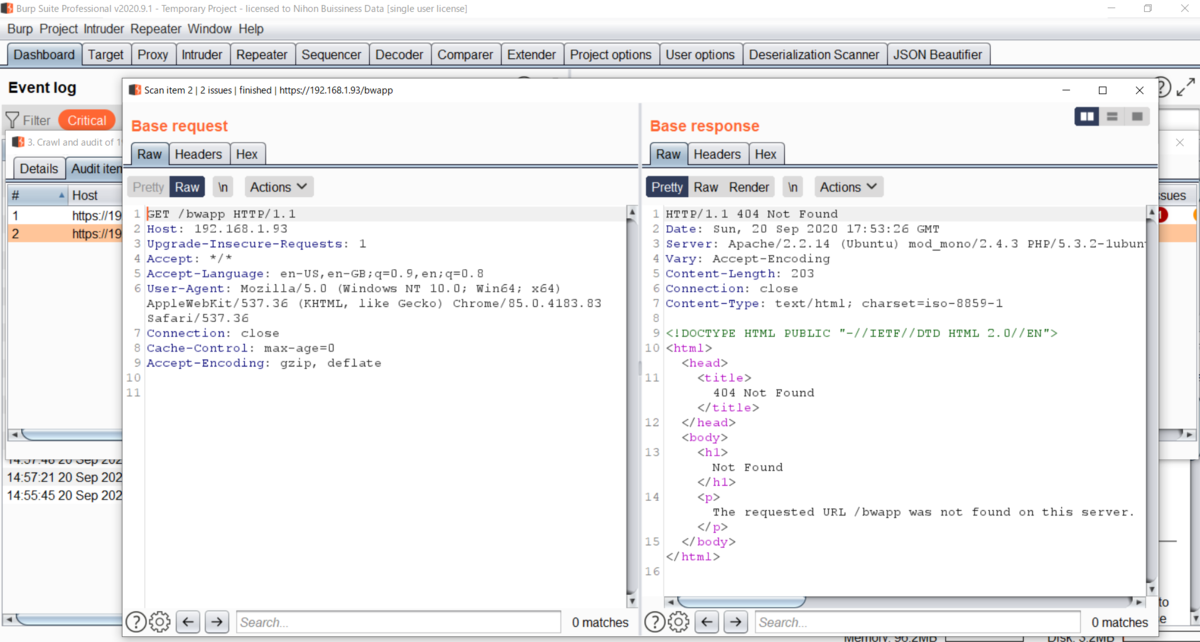Select stacked rows layout icon in scan item window
The width and height of the screenshot is (1200, 642).
click(1112, 117)
